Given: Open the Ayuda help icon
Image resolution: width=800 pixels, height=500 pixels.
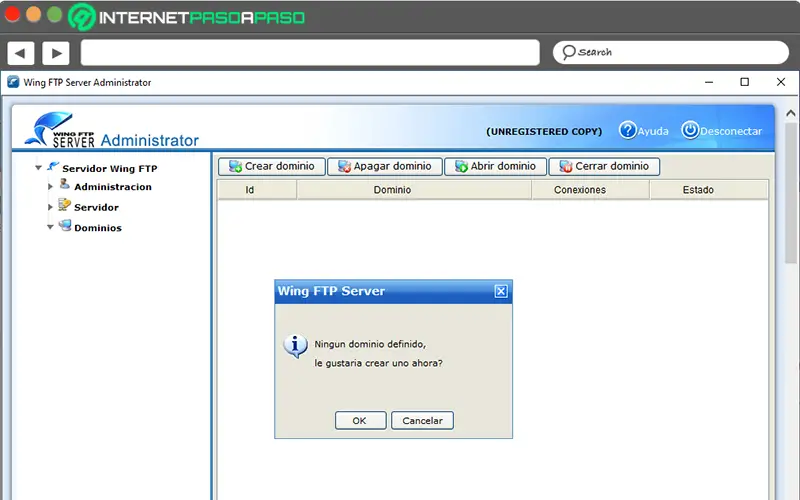Looking at the screenshot, I should (x=628, y=130).
